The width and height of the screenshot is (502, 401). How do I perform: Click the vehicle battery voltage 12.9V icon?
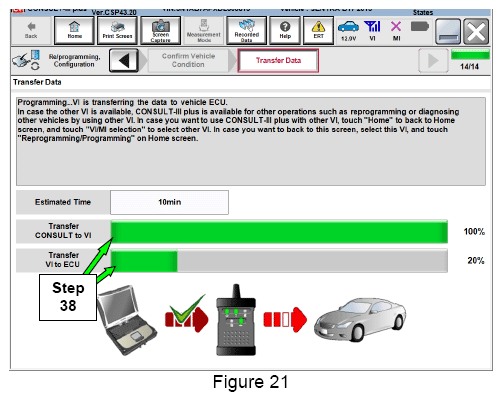coord(348,31)
